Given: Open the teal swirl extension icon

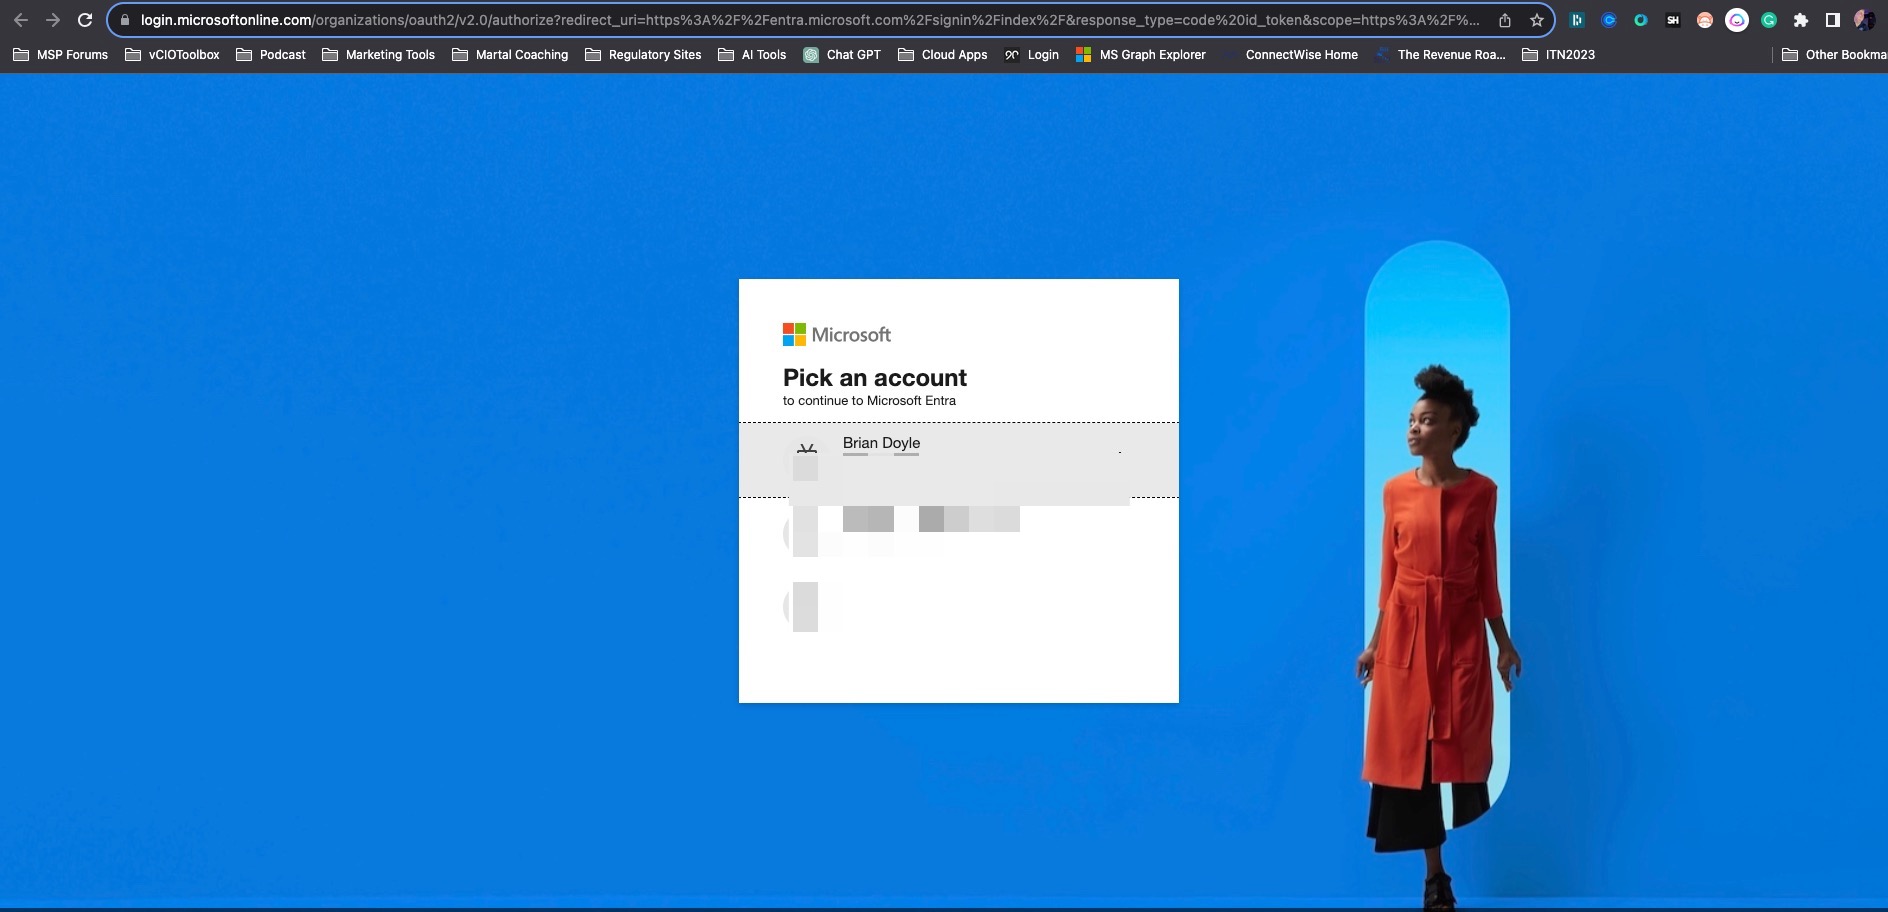Looking at the screenshot, I should 1641,20.
